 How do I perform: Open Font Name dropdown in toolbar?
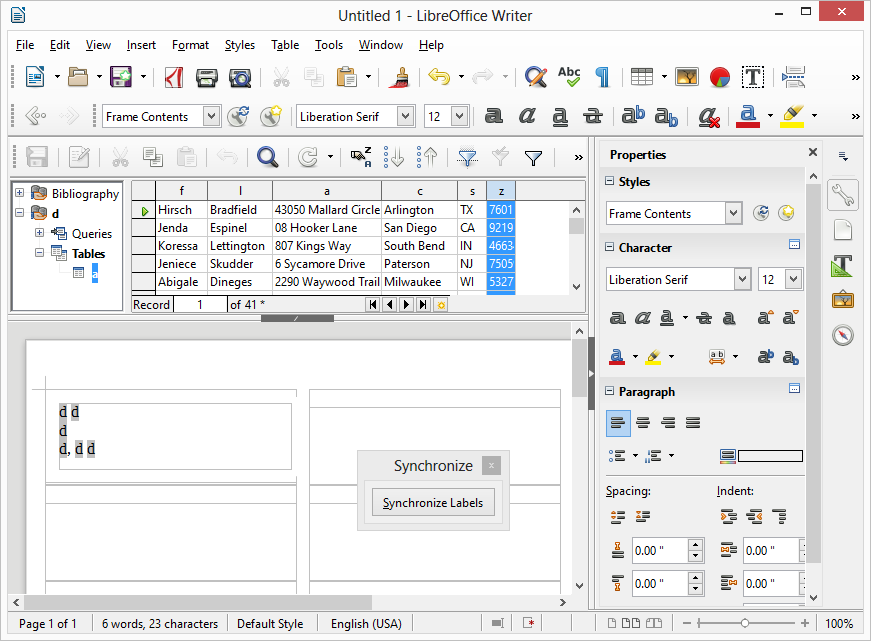[x=406, y=116]
